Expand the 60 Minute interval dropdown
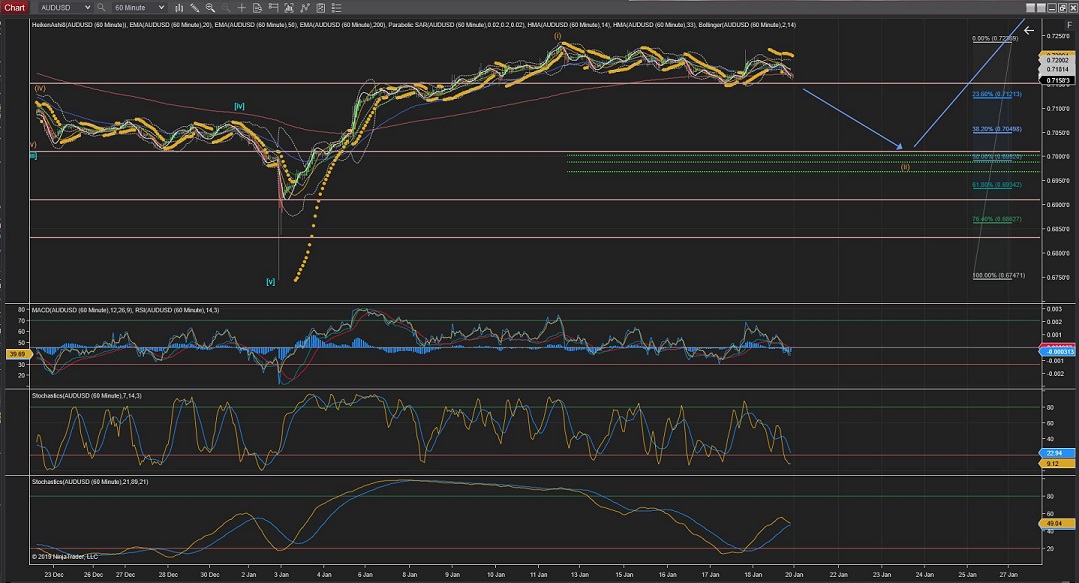 click(x=161, y=7)
